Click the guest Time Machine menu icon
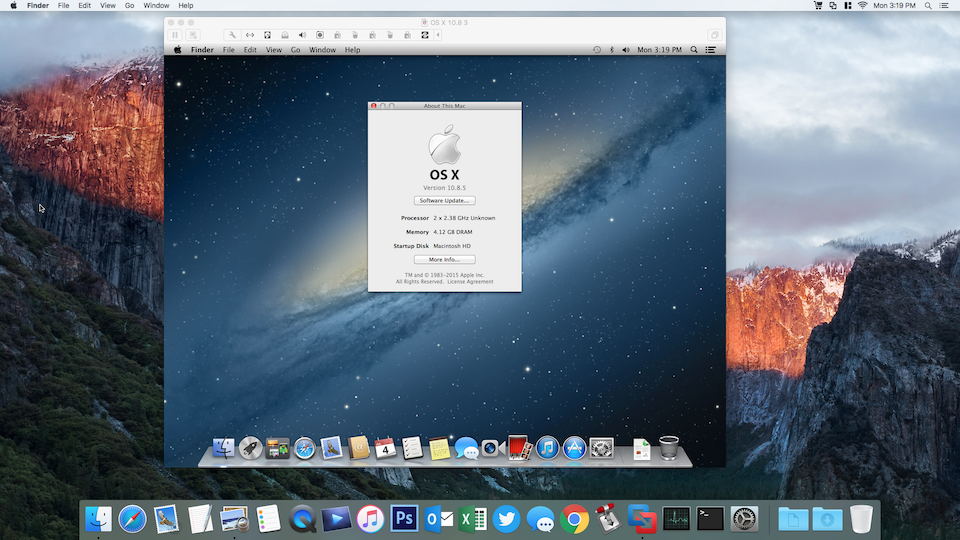The height and width of the screenshot is (540, 960). [597, 50]
